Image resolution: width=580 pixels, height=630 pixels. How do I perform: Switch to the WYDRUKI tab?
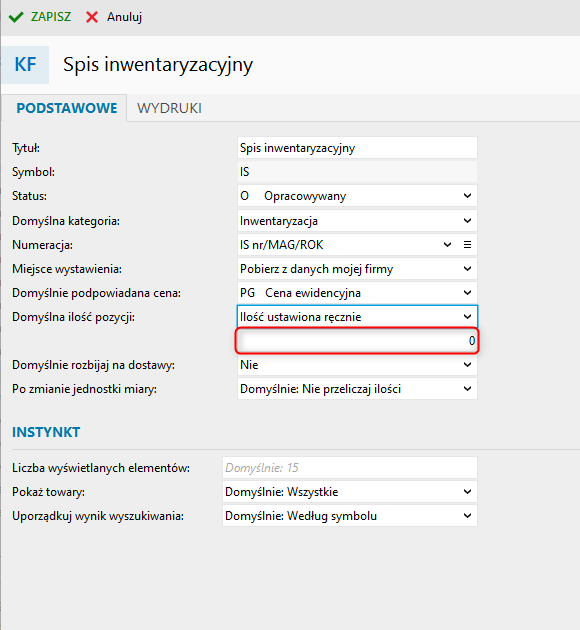[x=169, y=108]
